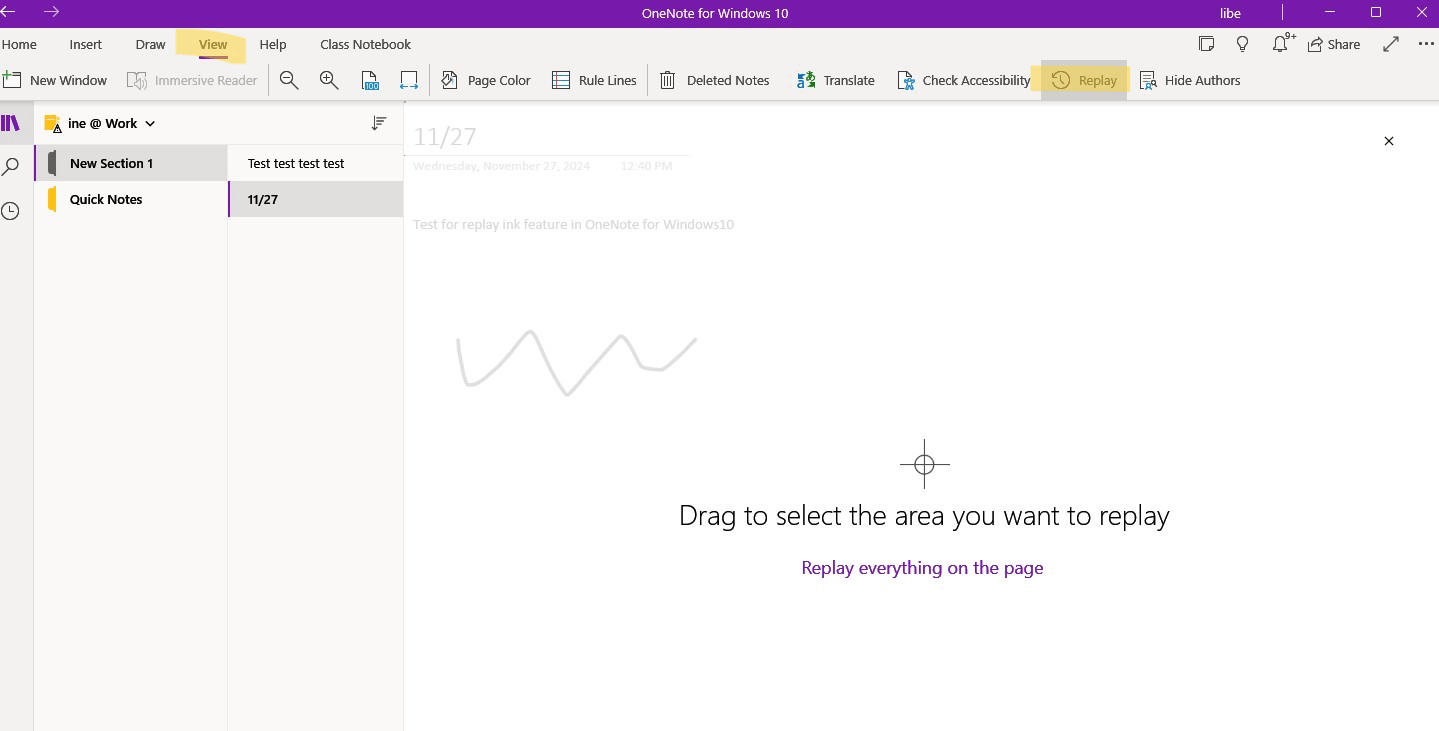The image size is (1439, 731).
Task: Open the search icon in sidebar
Action: [x=11, y=167]
